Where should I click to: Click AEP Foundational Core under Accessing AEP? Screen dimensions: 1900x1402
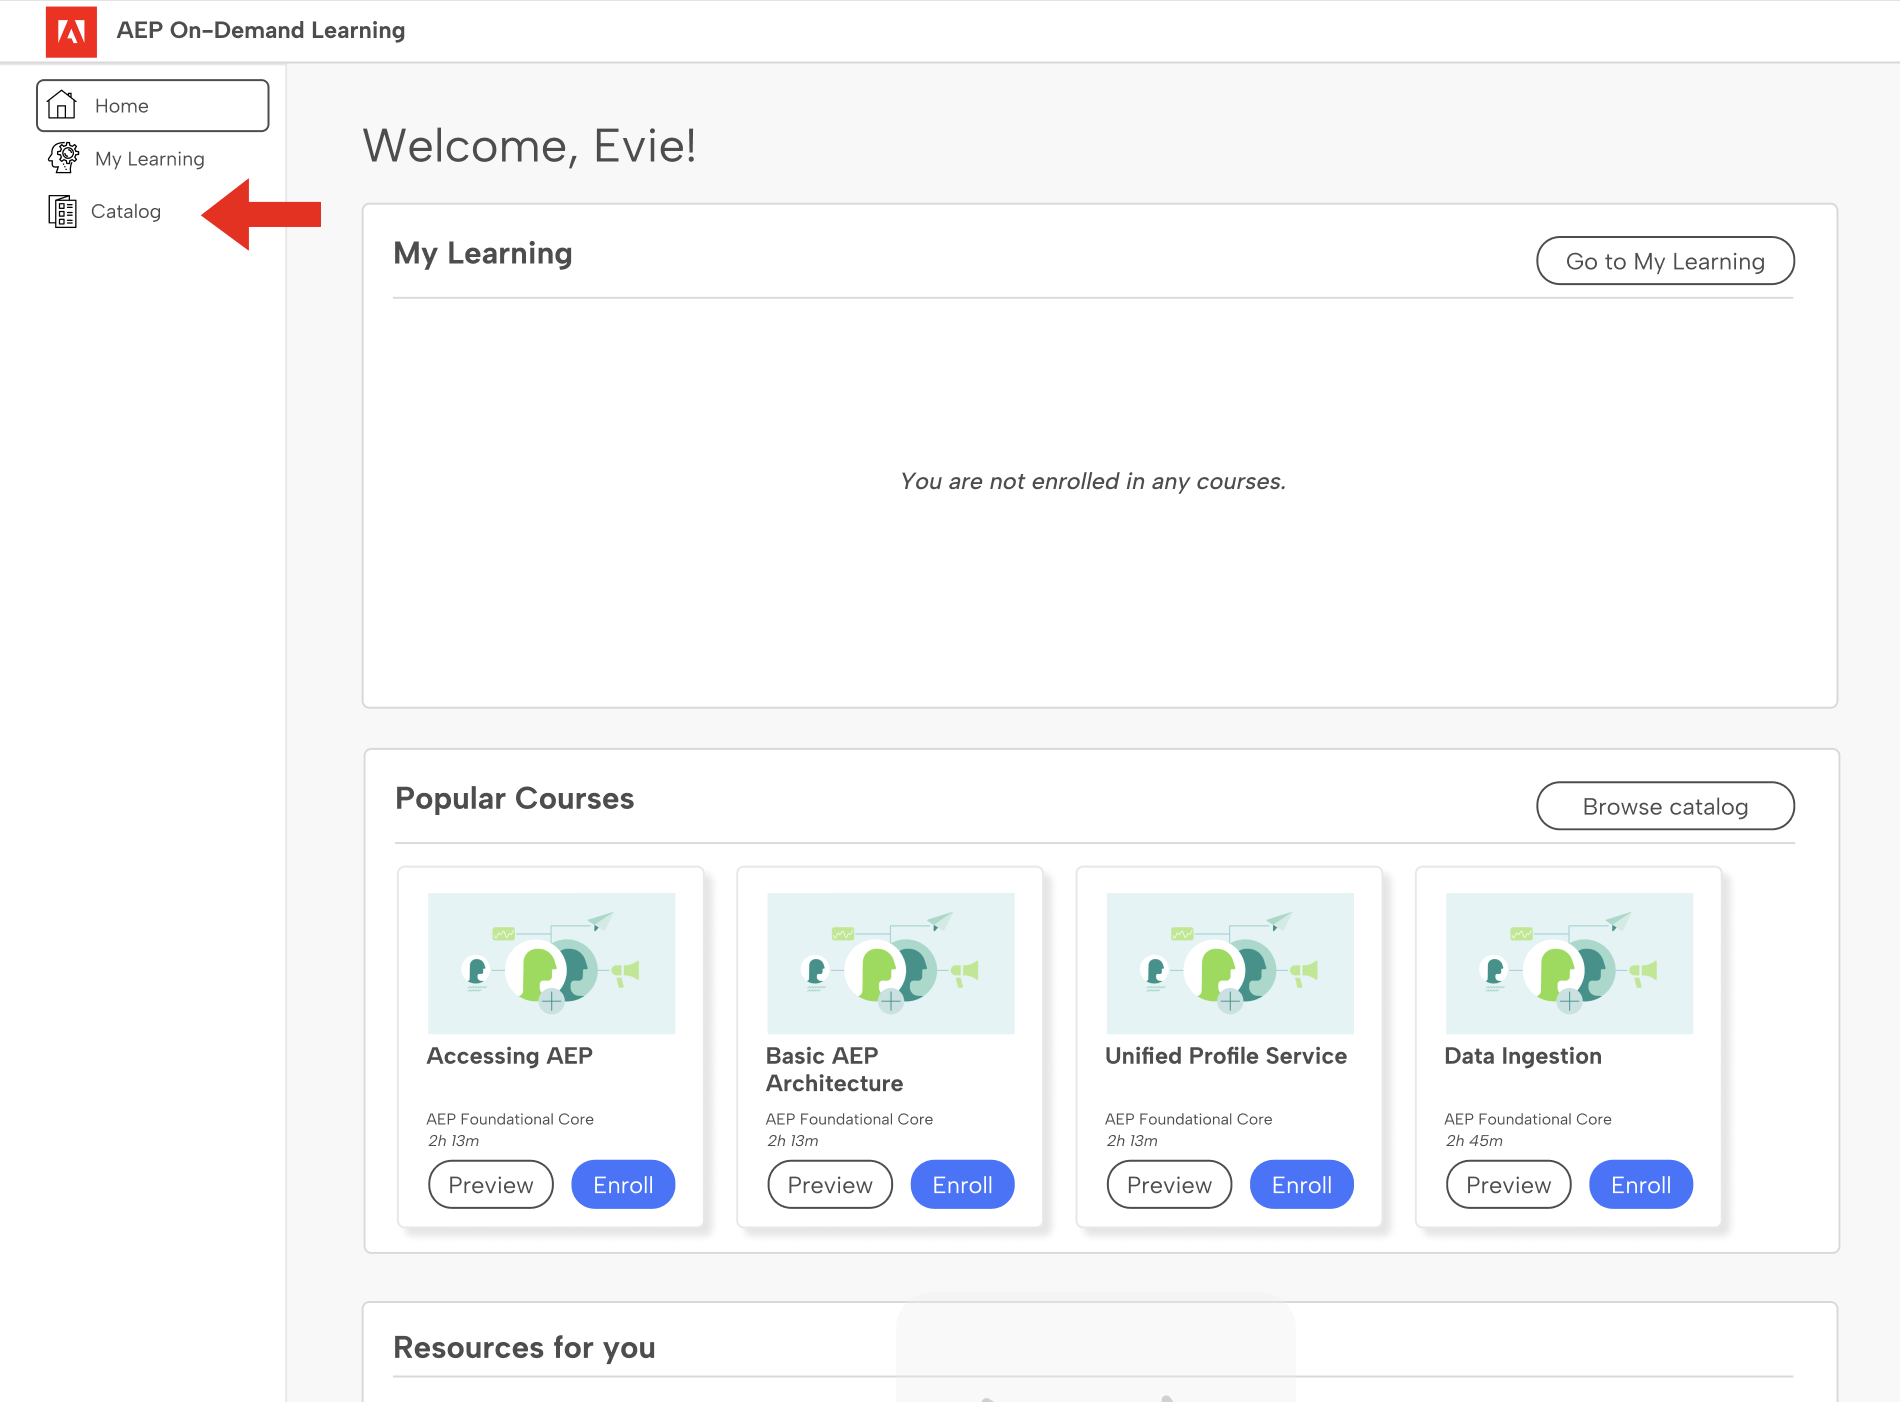click(510, 1119)
